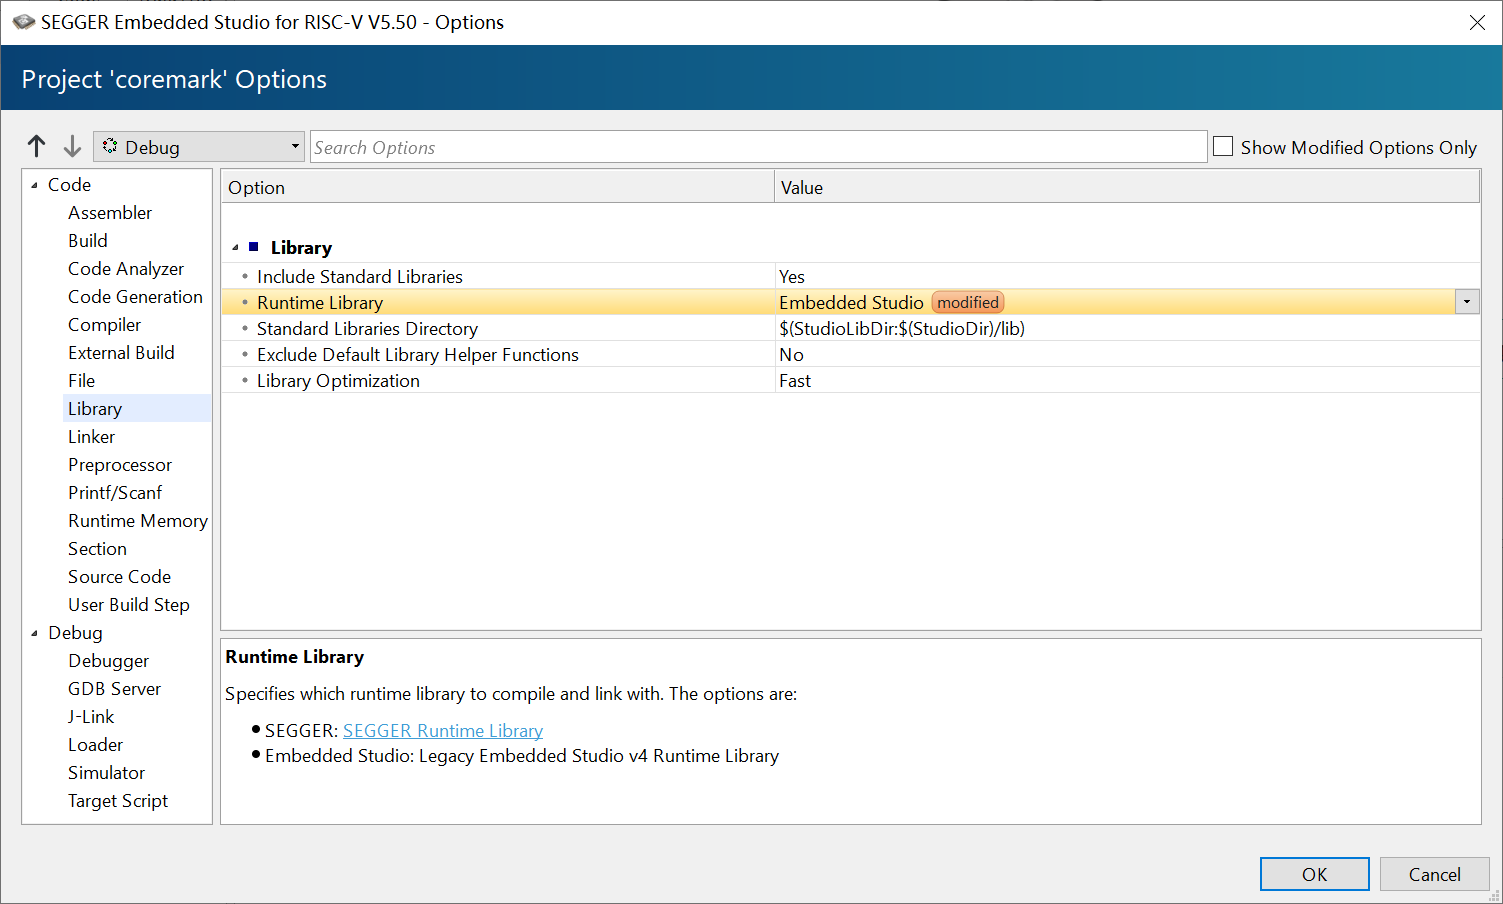Image resolution: width=1503 pixels, height=904 pixels.
Task: Open J-Link options
Action: click(x=91, y=717)
